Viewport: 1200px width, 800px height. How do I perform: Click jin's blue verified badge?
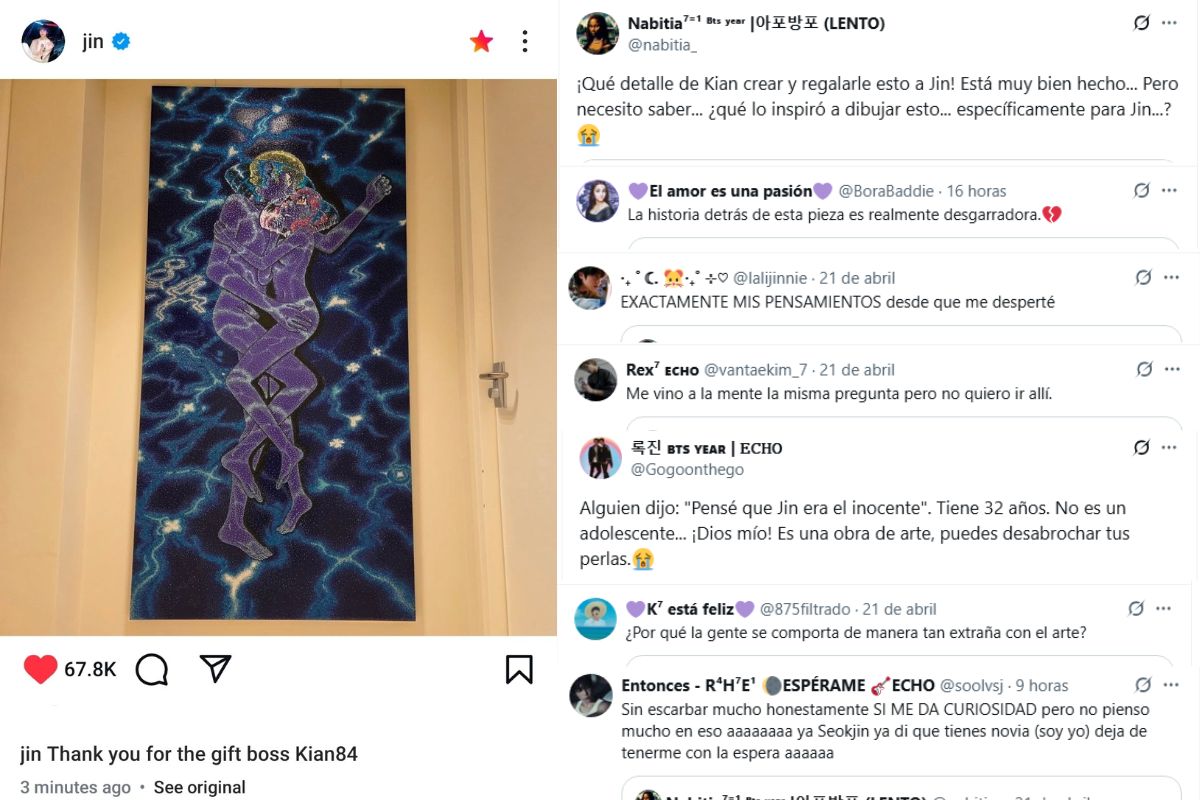[x=122, y=41]
